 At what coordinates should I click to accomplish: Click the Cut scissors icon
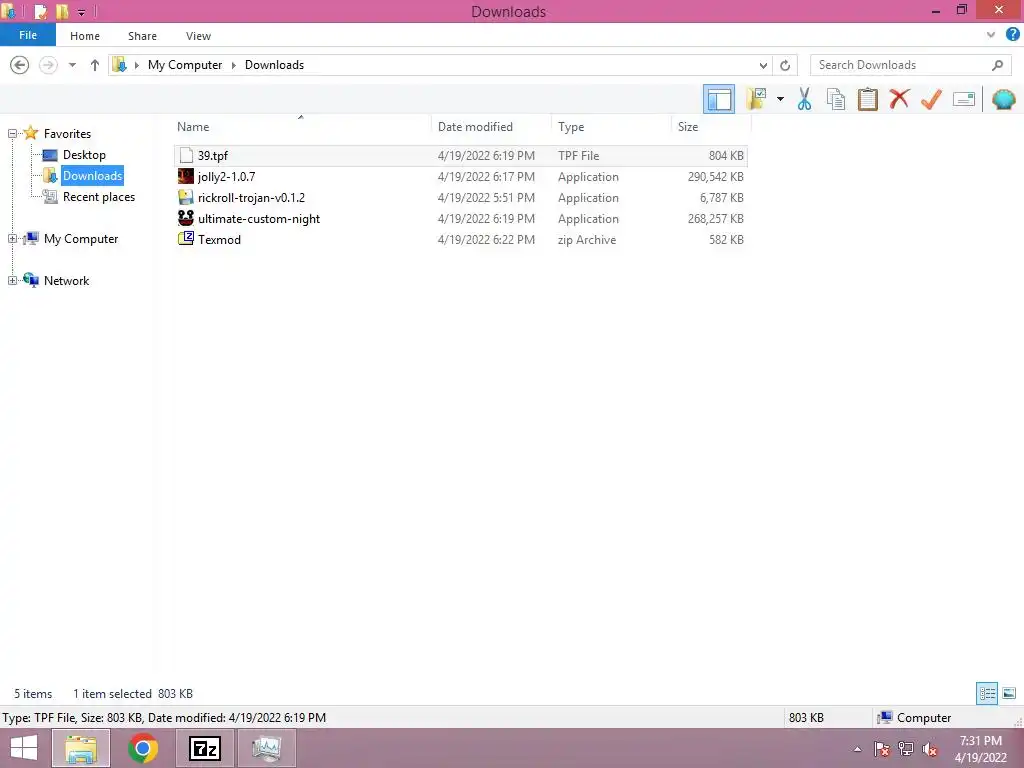[x=804, y=99]
